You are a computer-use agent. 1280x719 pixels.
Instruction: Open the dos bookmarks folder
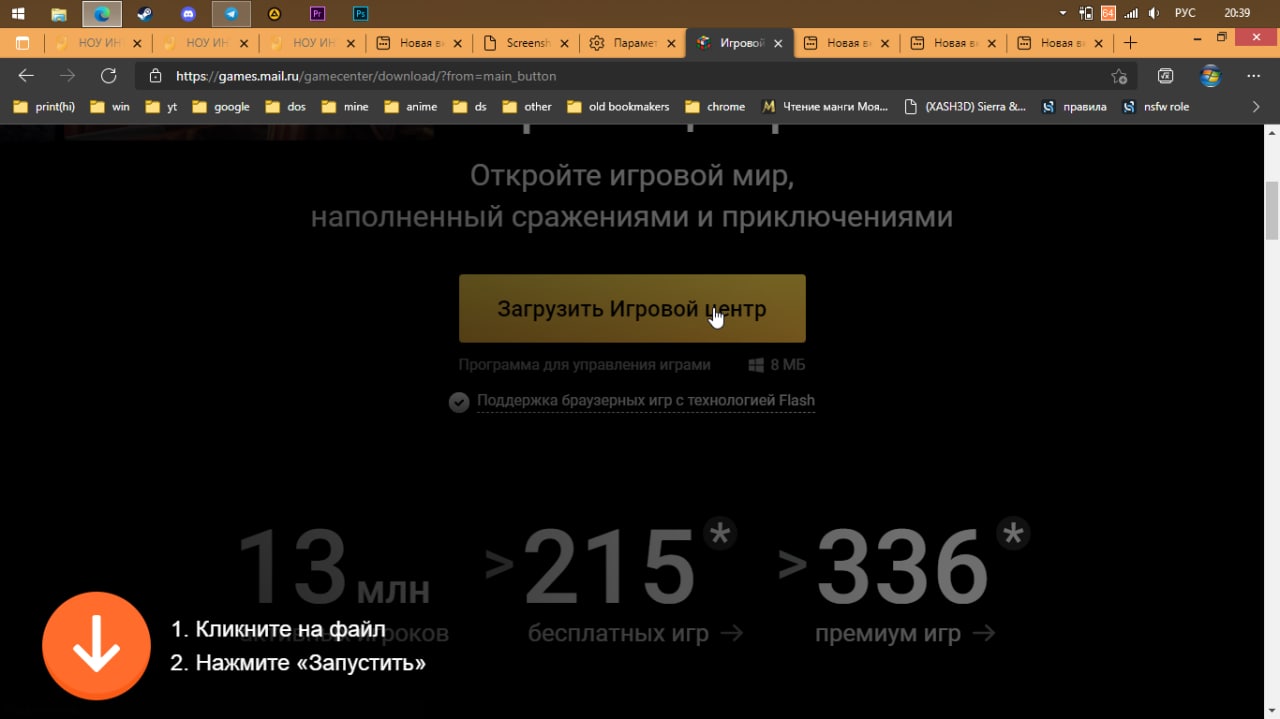click(285, 107)
